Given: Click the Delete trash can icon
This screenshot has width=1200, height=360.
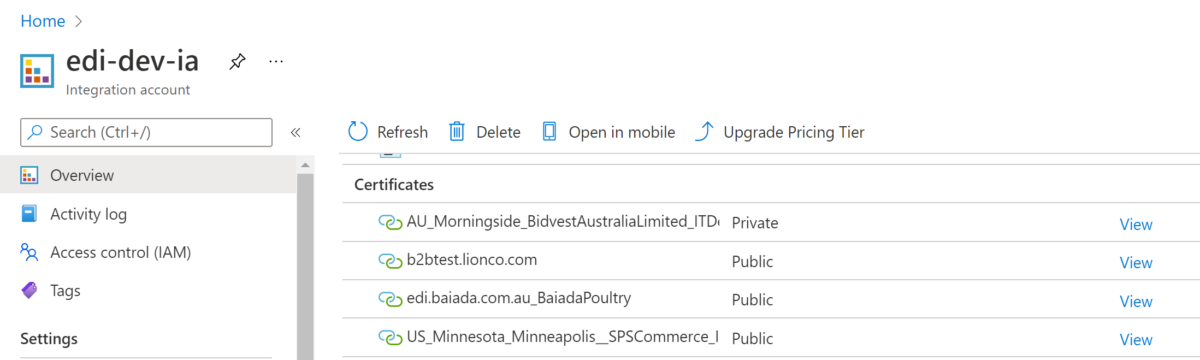Looking at the screenshot, I should coord(457,132).
